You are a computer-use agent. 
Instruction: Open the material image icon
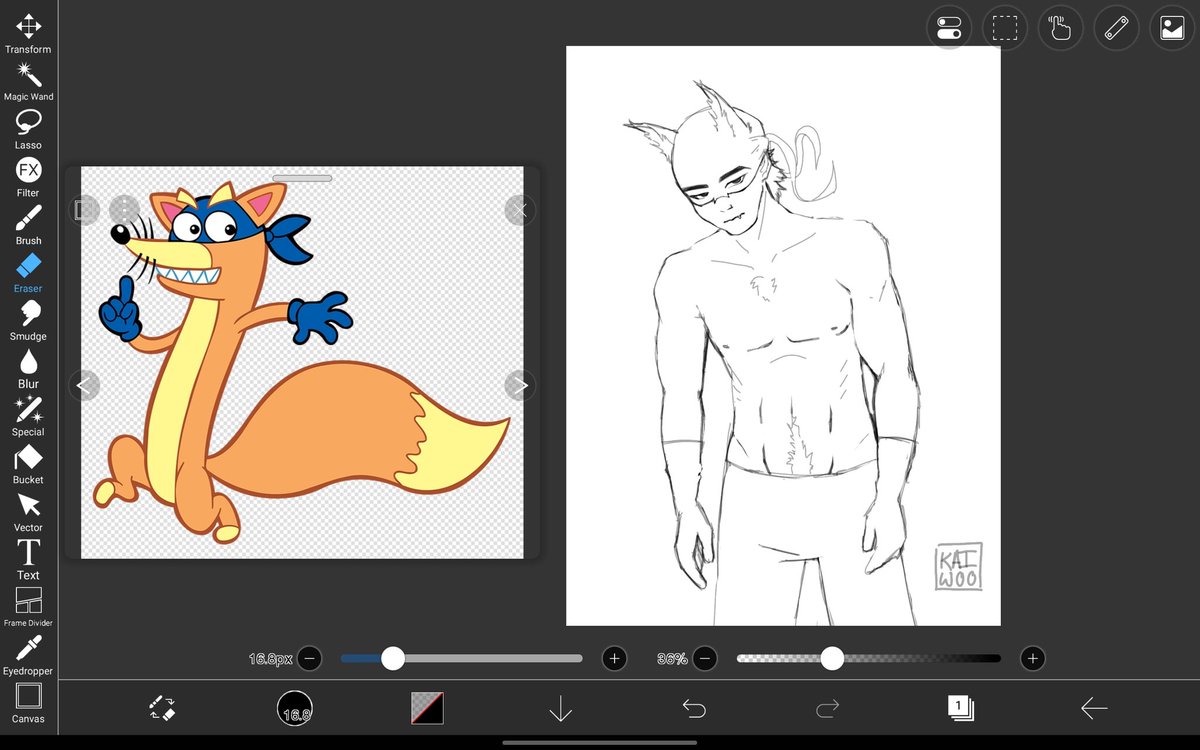(1172, 28)
